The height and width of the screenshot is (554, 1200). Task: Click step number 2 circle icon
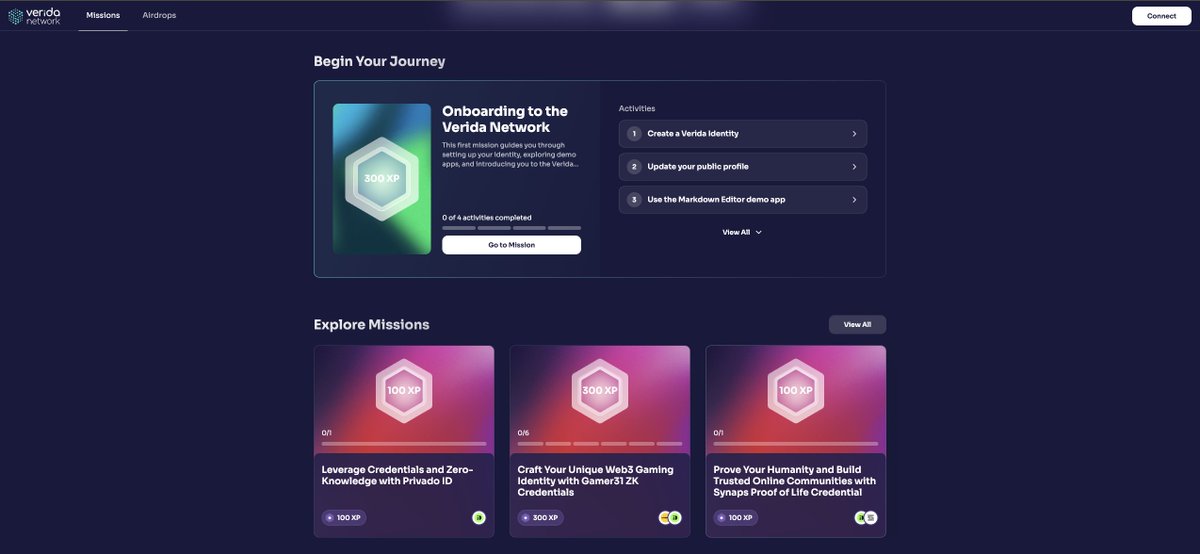pos(634,167)
